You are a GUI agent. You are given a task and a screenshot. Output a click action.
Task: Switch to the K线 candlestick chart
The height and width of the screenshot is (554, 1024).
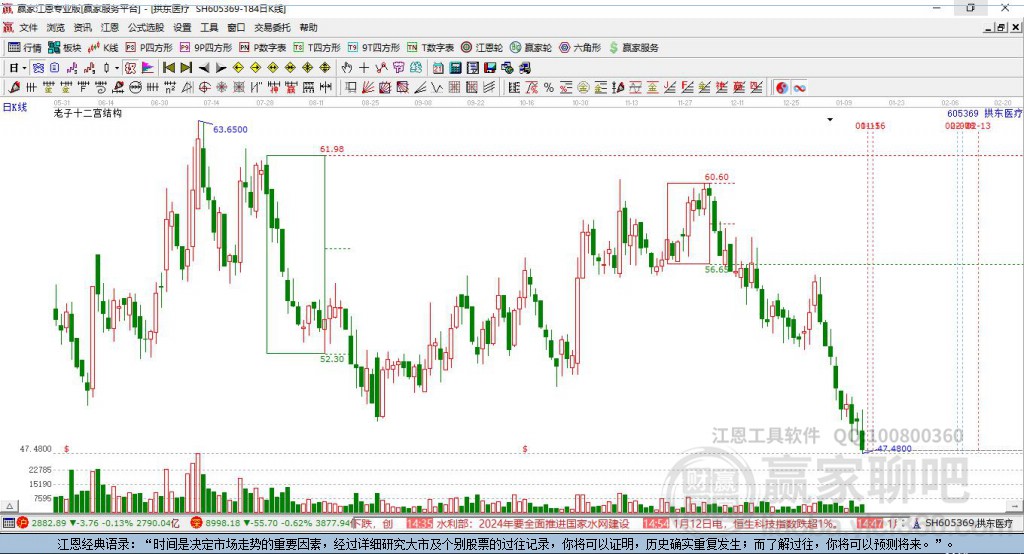pos(103,48)
